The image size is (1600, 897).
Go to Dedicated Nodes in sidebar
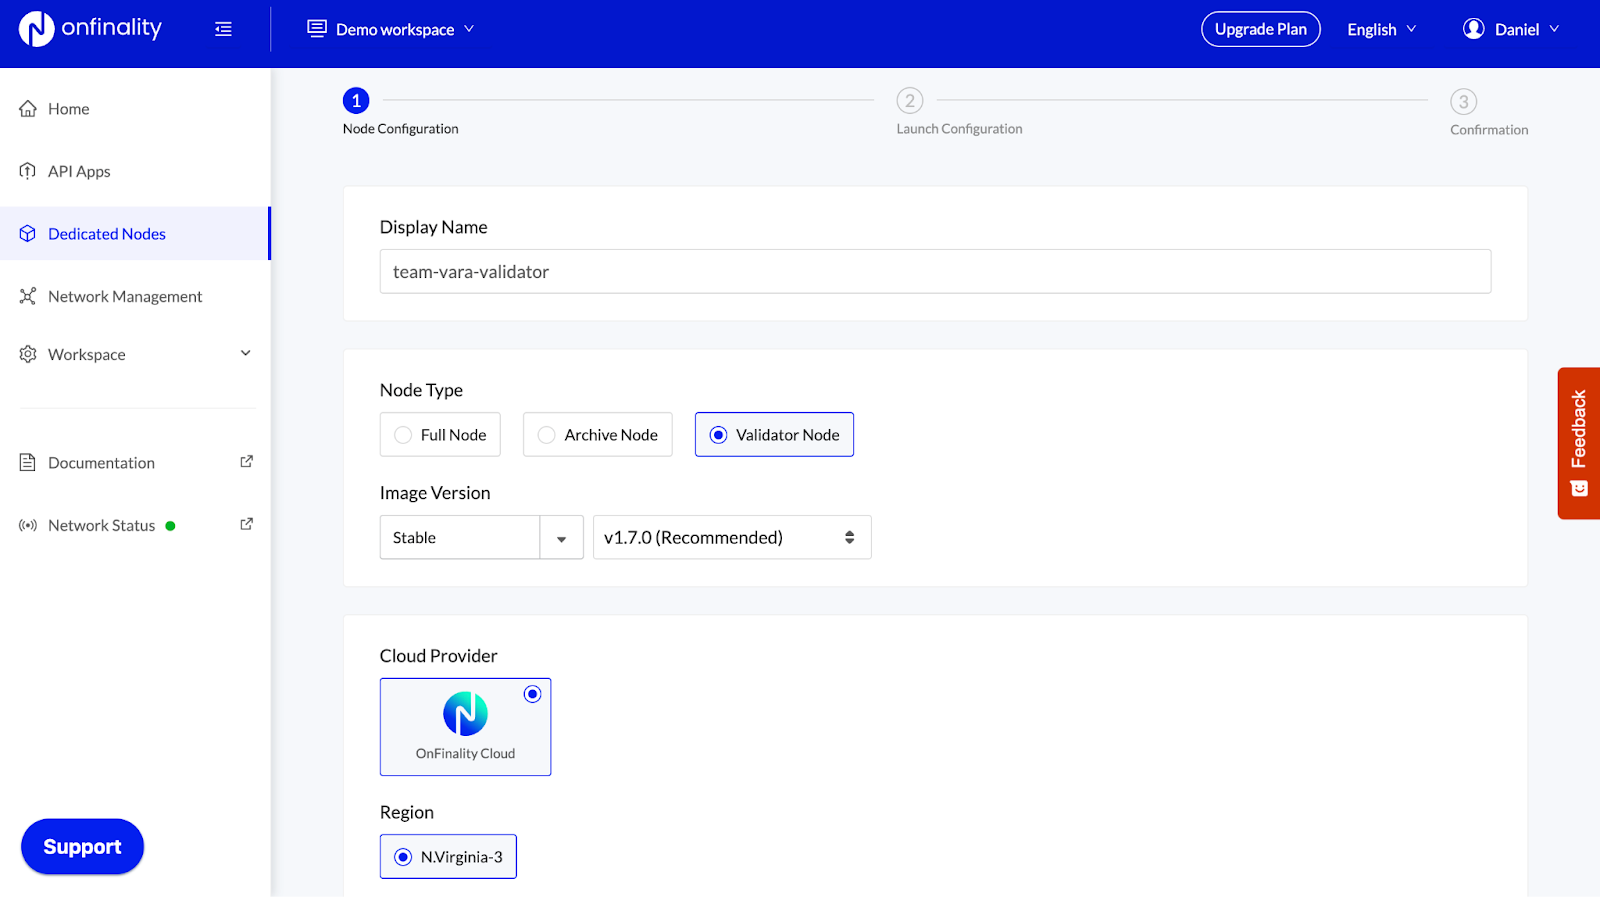[x=107, y=234]
